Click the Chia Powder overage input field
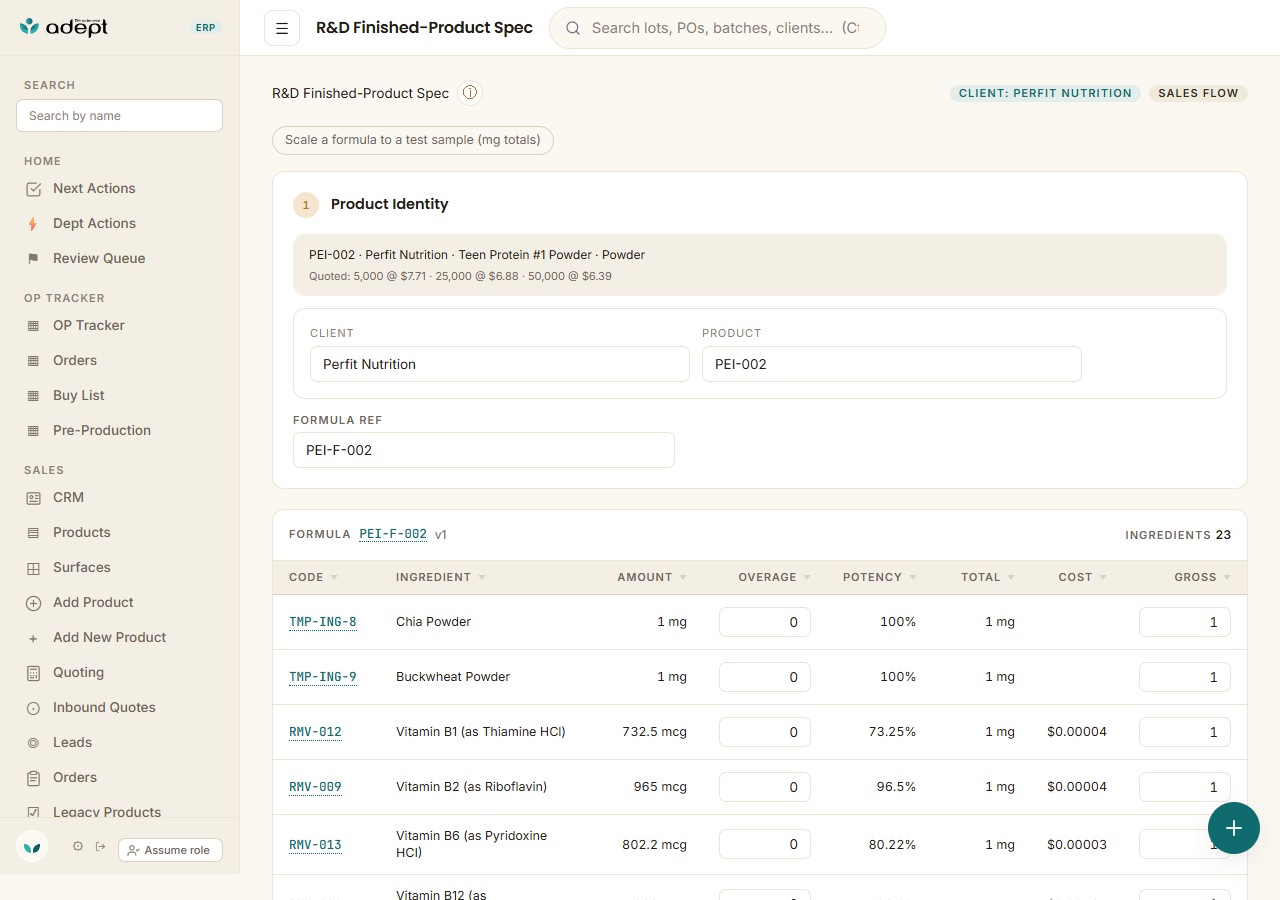 [765, 622]
